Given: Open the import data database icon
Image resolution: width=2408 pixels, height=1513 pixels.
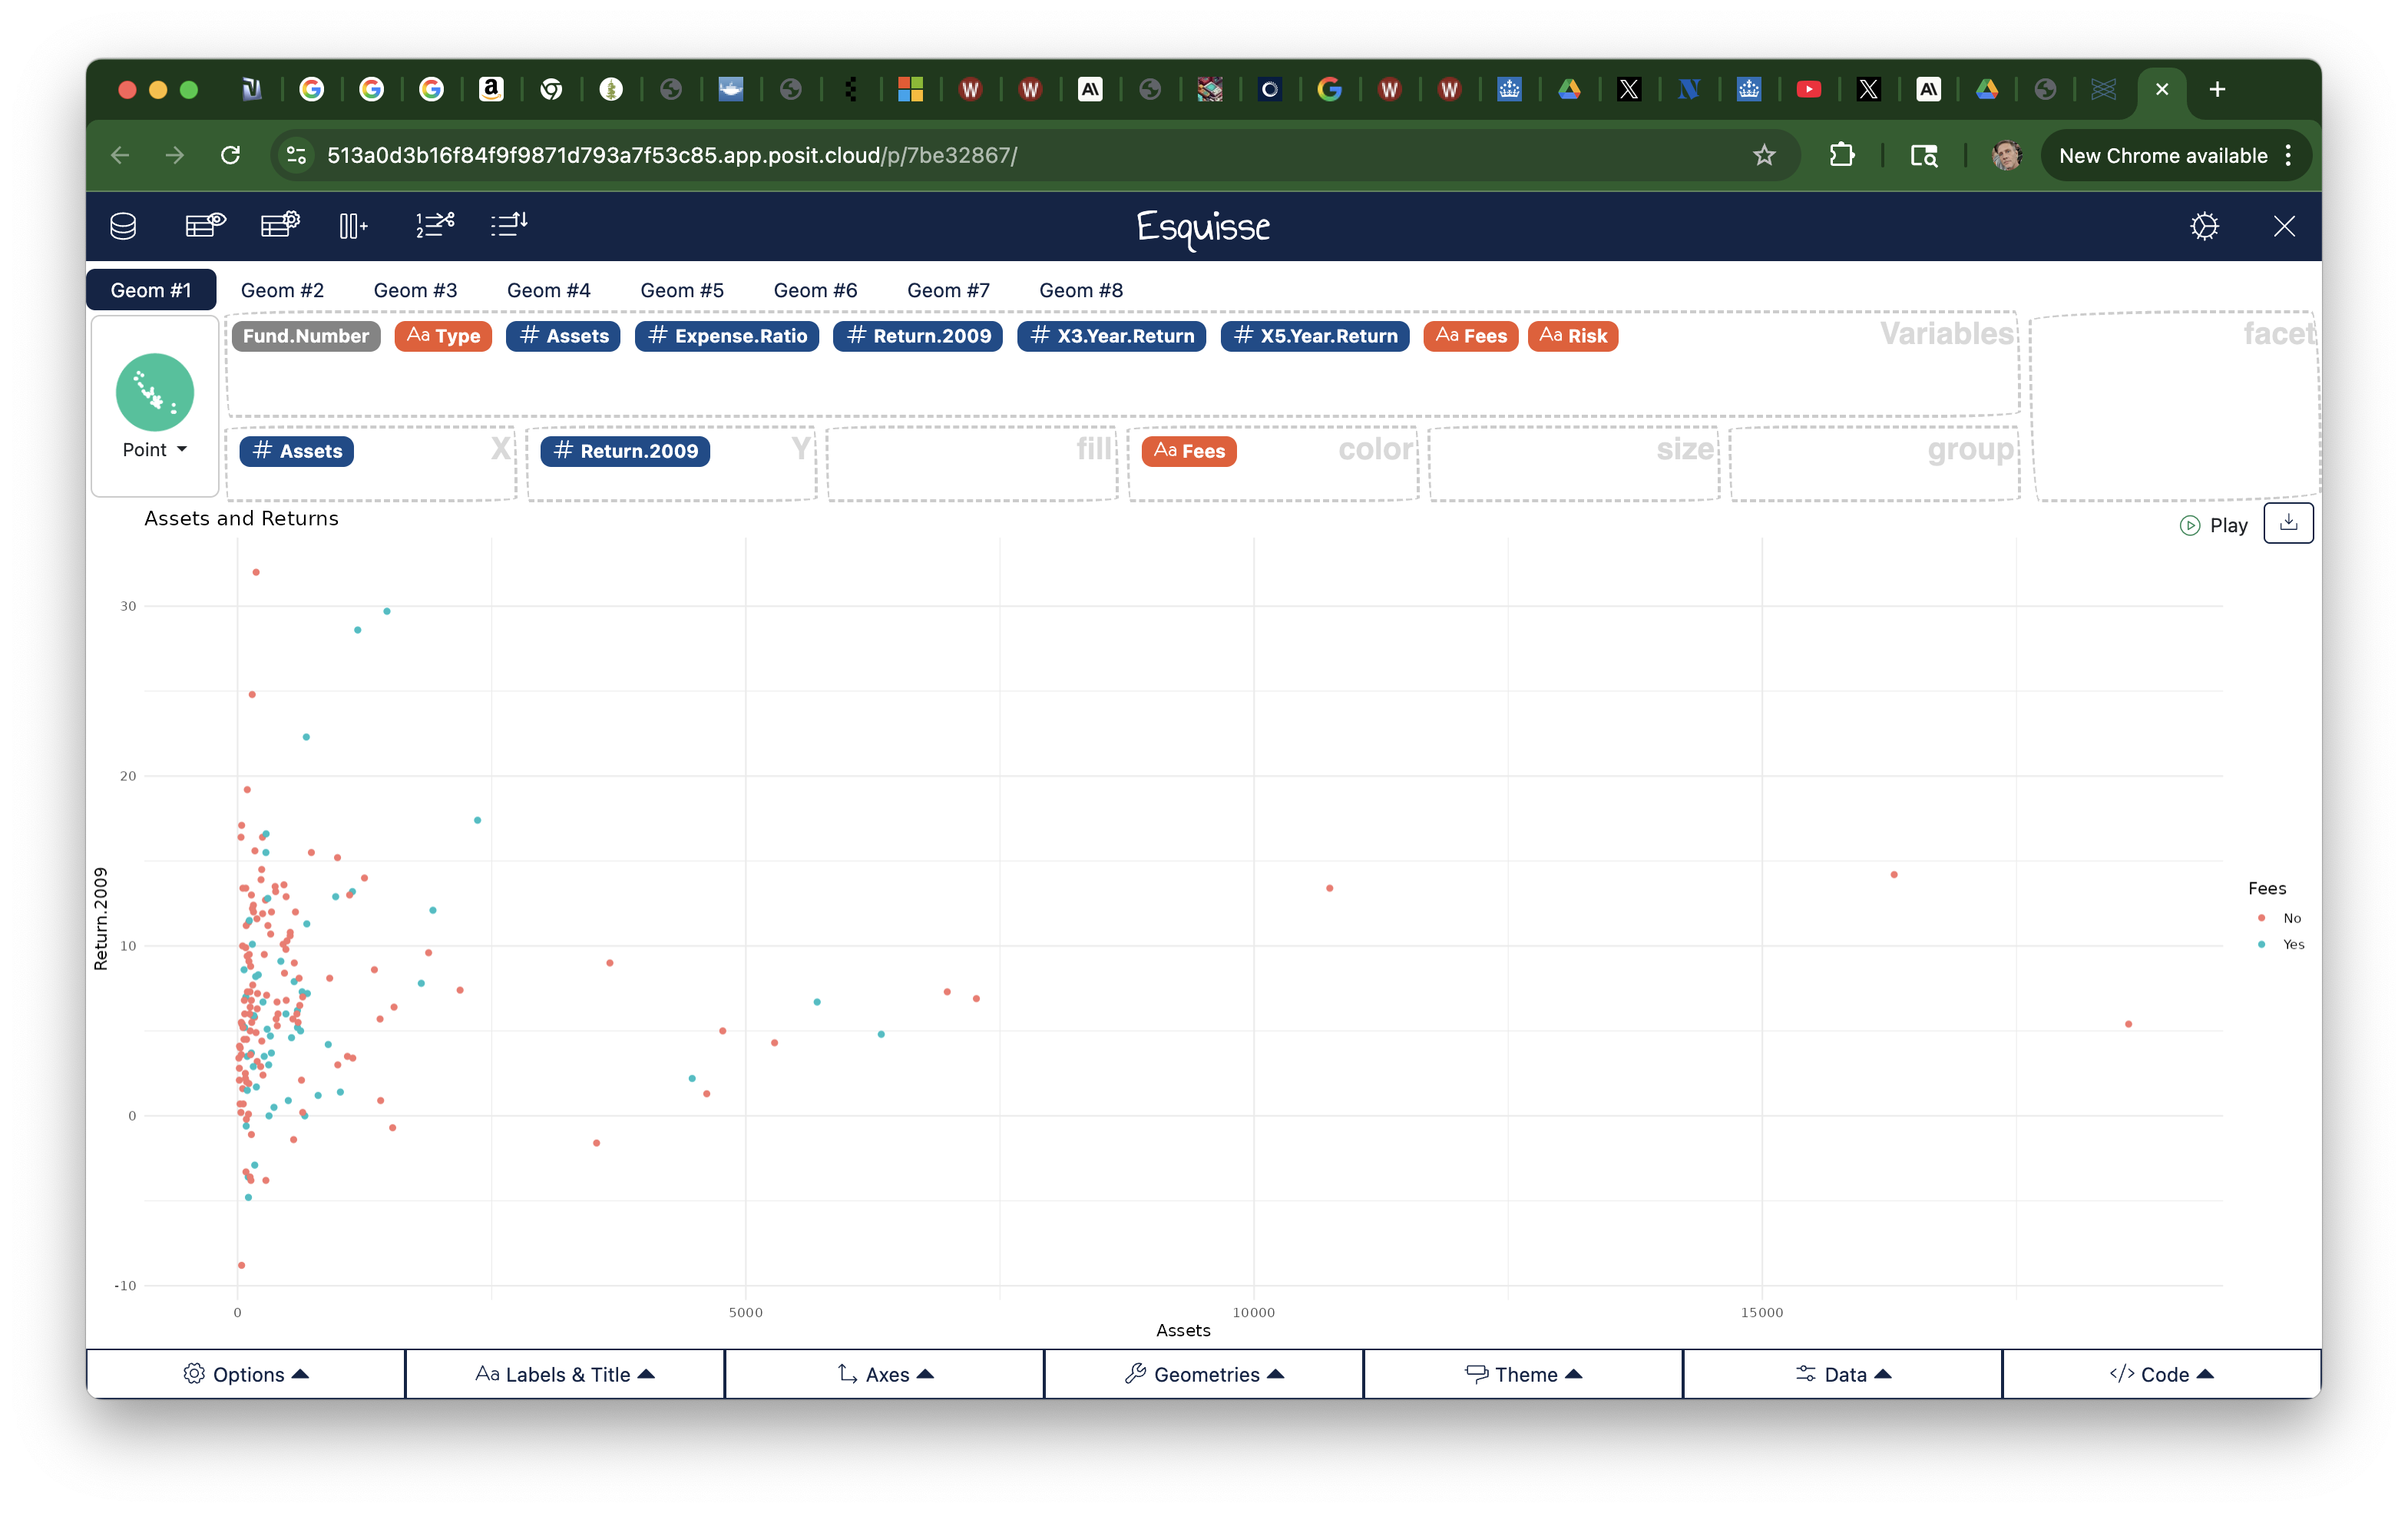Looking at the screenshot, I should [123, 226].
